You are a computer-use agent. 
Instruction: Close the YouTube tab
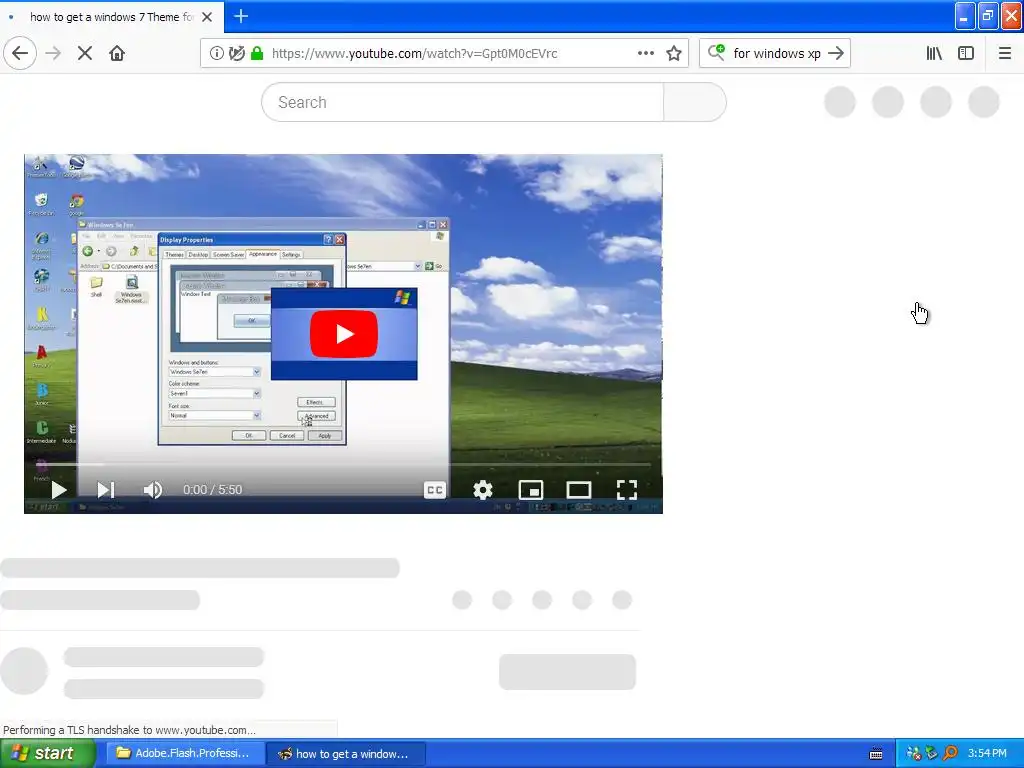point(207,17)
